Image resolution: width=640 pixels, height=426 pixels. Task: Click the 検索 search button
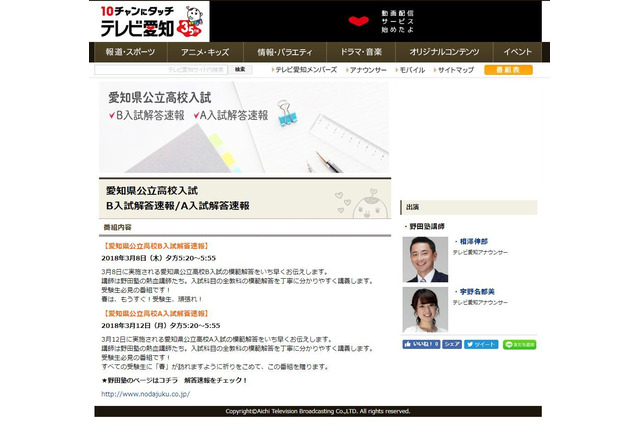240,70
